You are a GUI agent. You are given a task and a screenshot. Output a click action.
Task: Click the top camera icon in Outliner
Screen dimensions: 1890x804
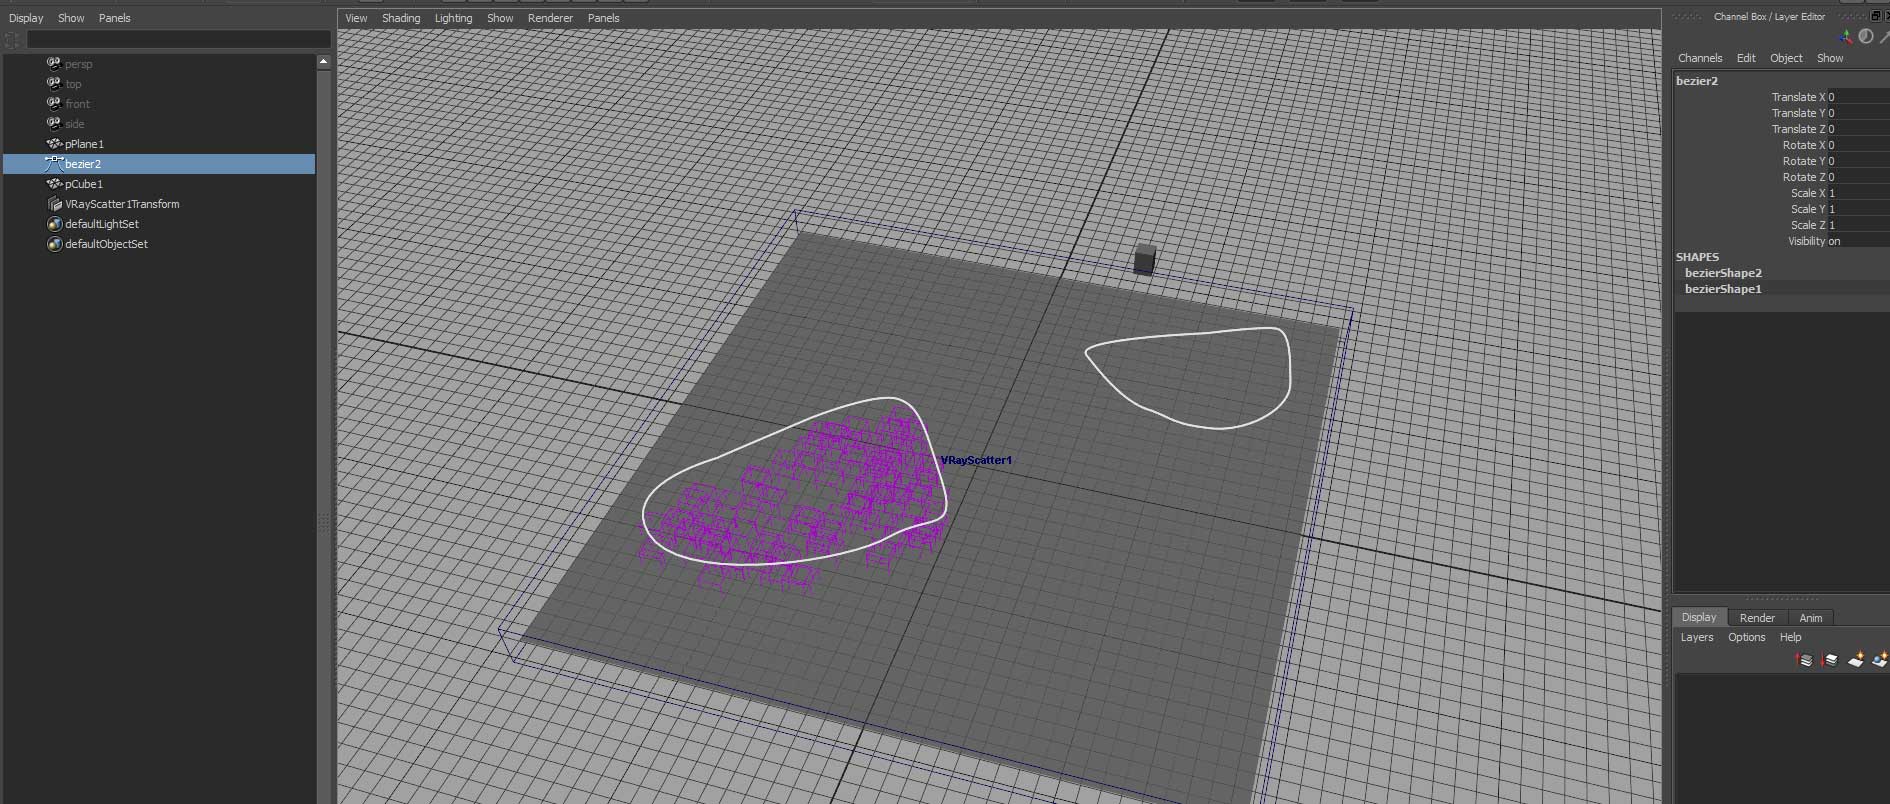(54, 83)
